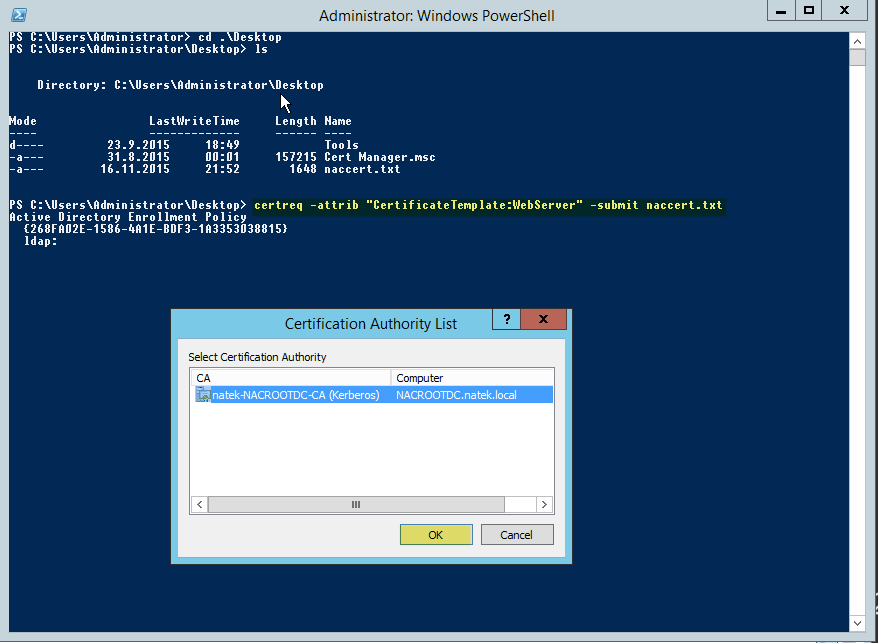Click the Administrator: Windows PowerShell title

pos(437,16)
